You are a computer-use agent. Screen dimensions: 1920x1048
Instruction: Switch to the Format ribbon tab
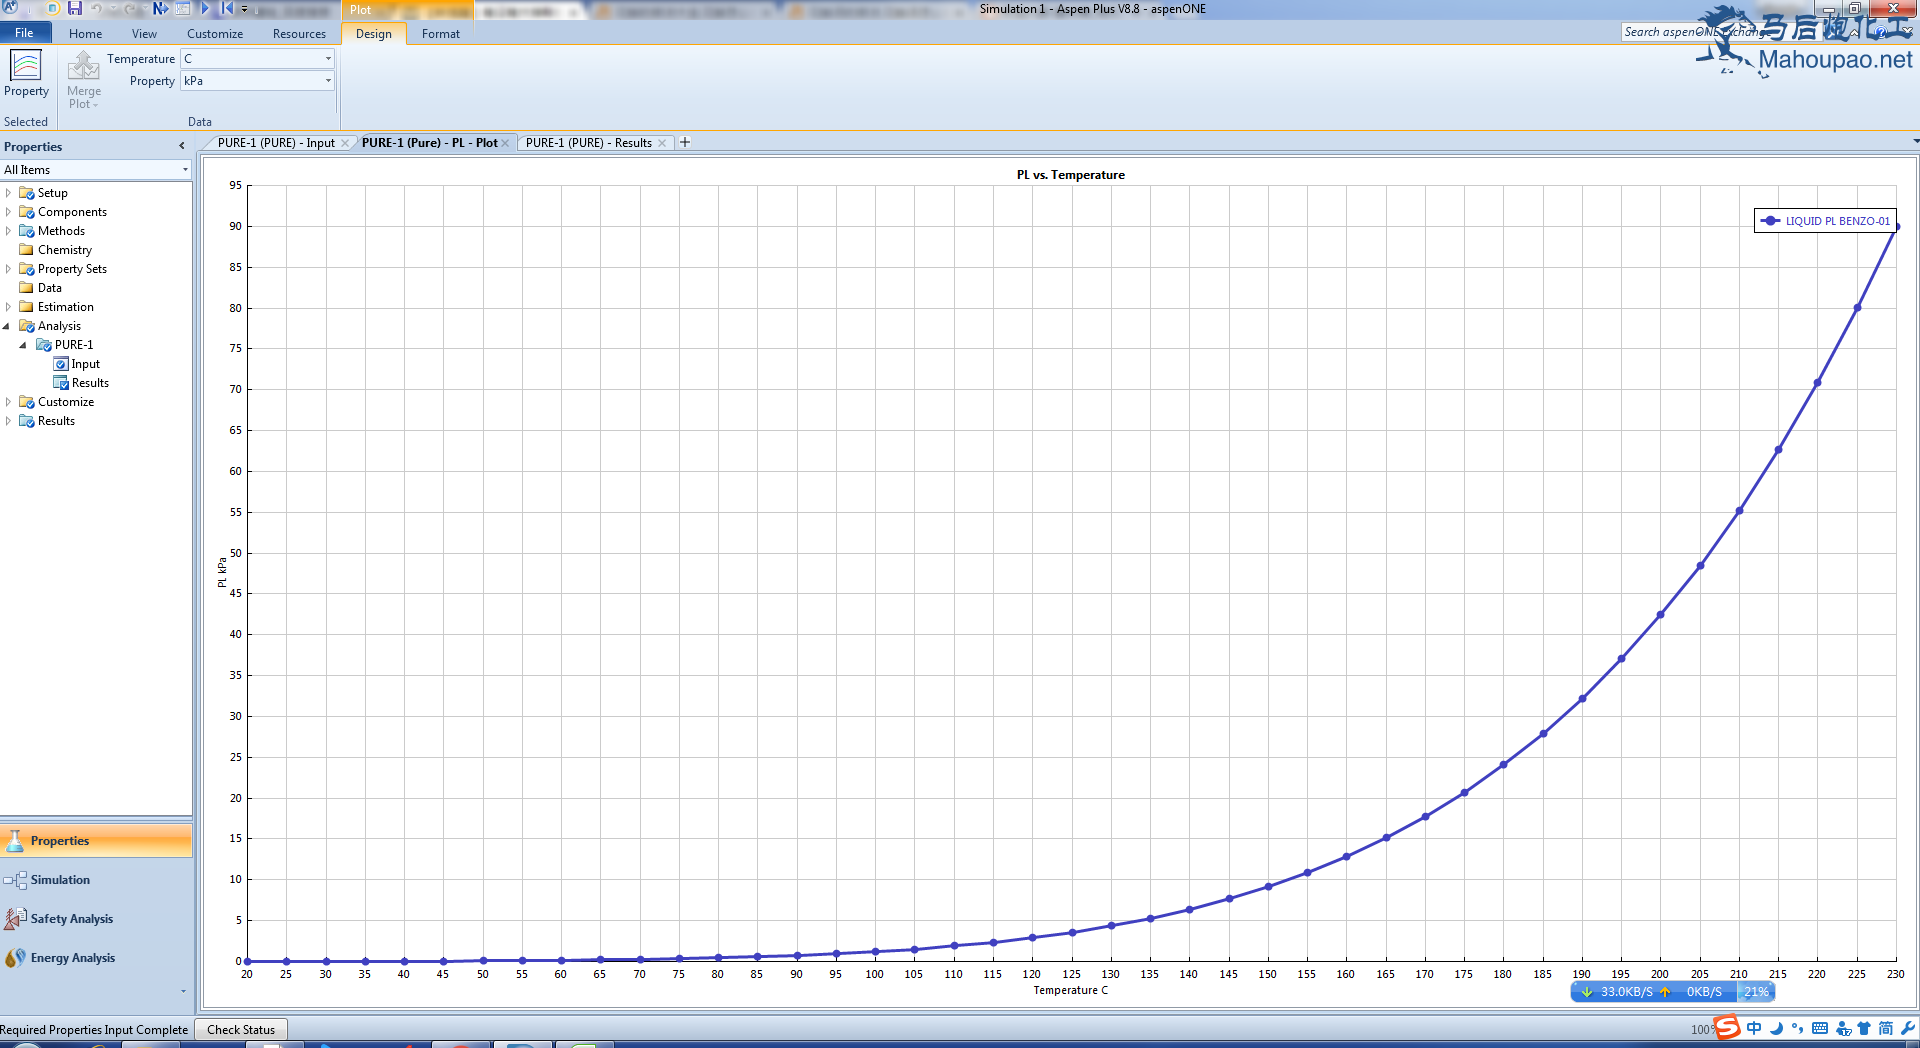pos(441,34)
